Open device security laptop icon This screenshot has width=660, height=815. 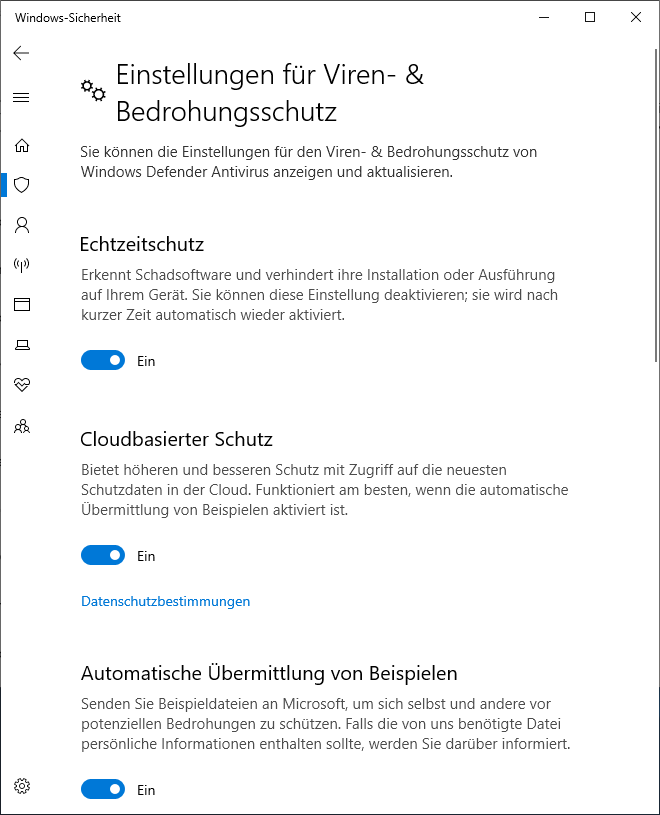pos(22,345)
